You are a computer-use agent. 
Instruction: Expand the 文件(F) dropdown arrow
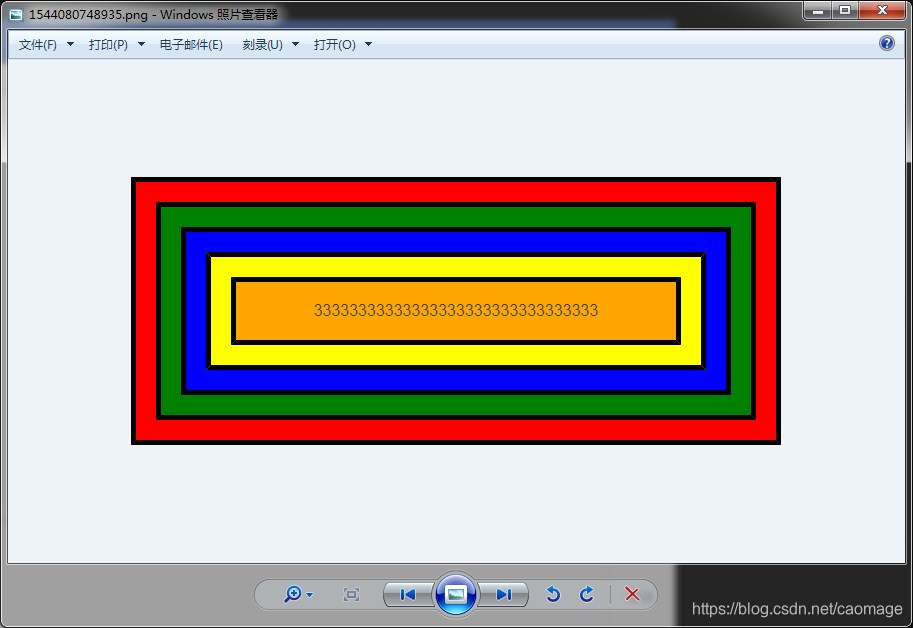[70, 44]
